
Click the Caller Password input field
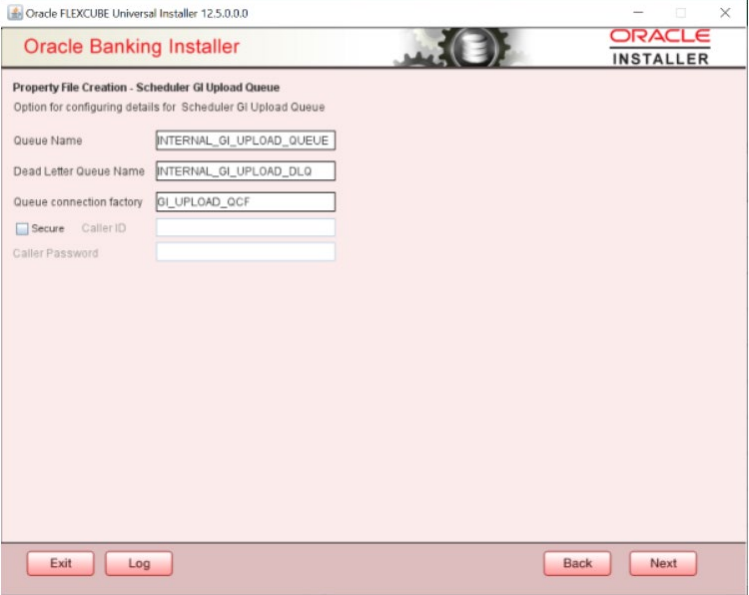point(246,252)
